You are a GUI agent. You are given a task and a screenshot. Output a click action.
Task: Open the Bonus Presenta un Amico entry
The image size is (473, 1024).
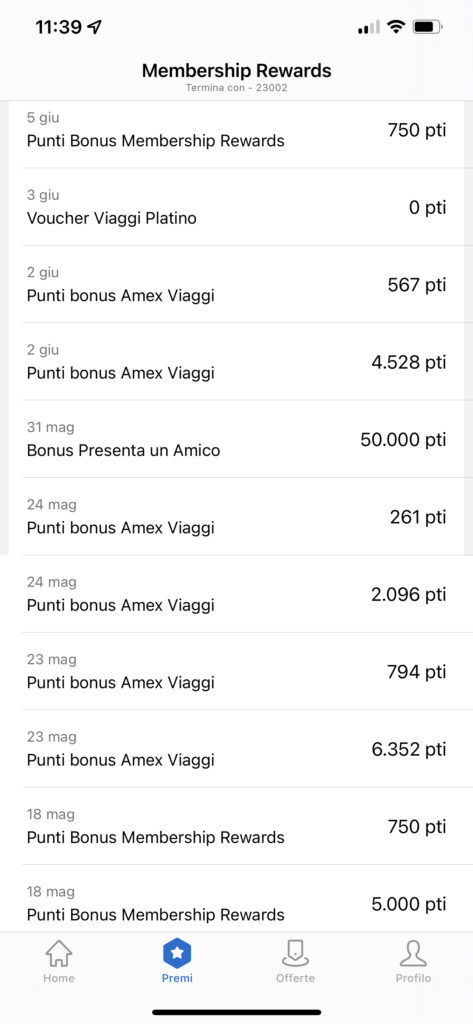click(x=236, y=440)
